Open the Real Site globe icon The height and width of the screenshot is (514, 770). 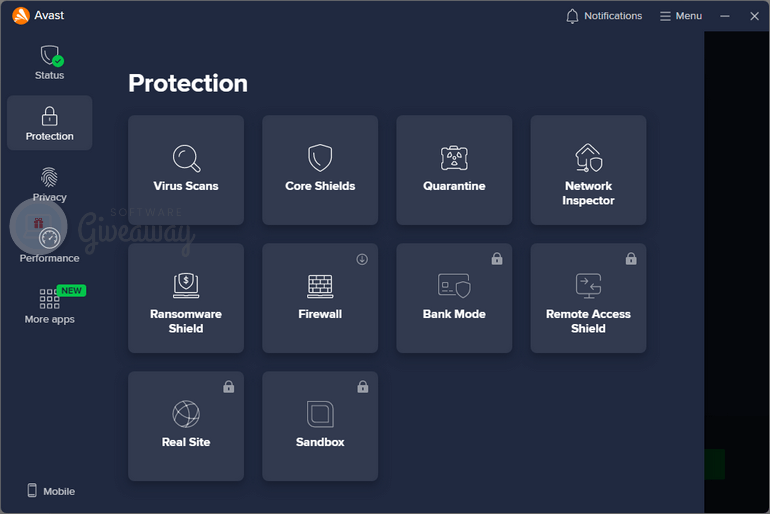[186, 414]
